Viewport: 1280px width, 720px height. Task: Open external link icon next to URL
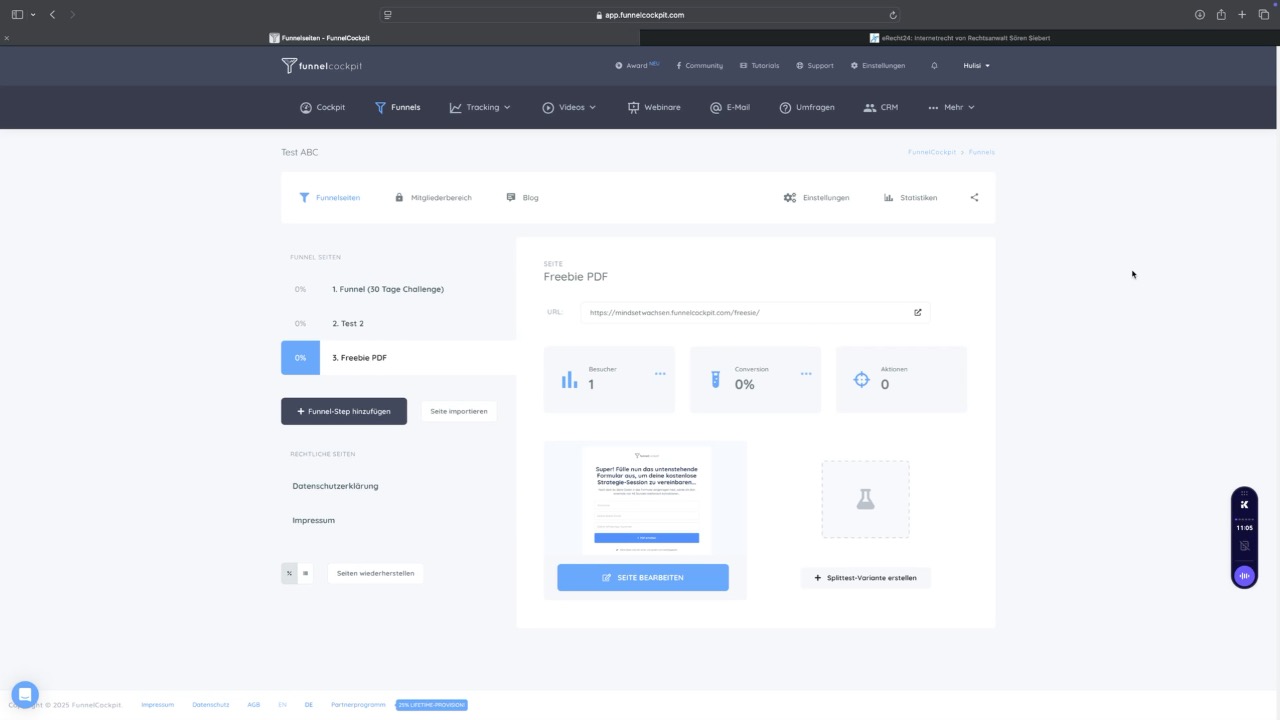[x=918, y=313]
